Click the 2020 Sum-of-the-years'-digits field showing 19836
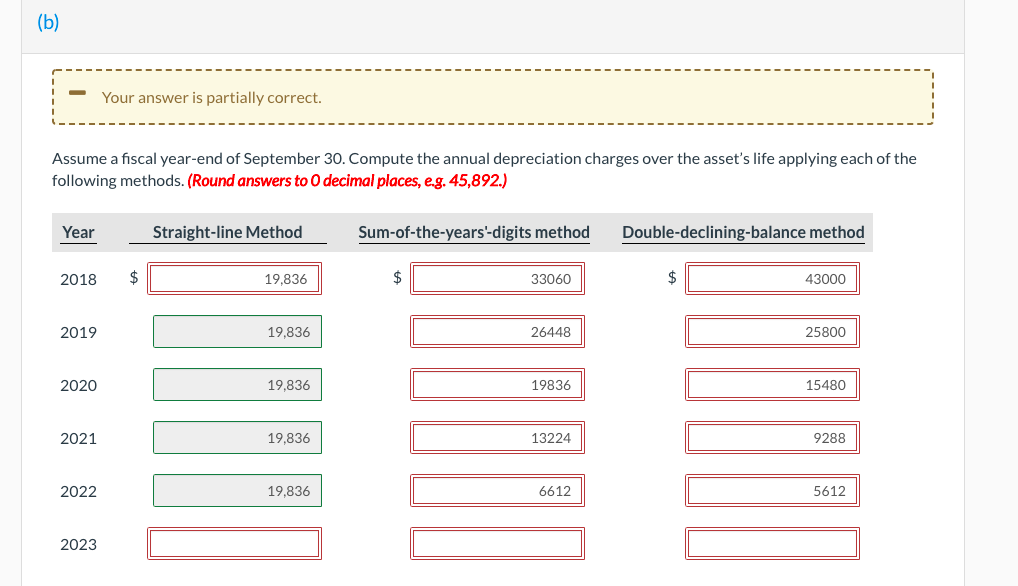Viewport: 1018px width, 586px height. (497, 385)
